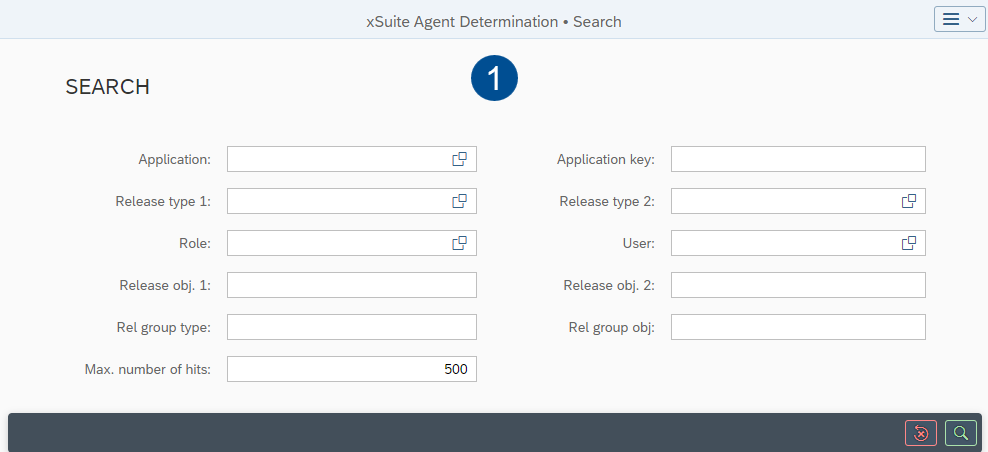Viewport: 988px width, 452px height.
Task: Click the Release obj. 2 text box
Action: click(797, 285)
